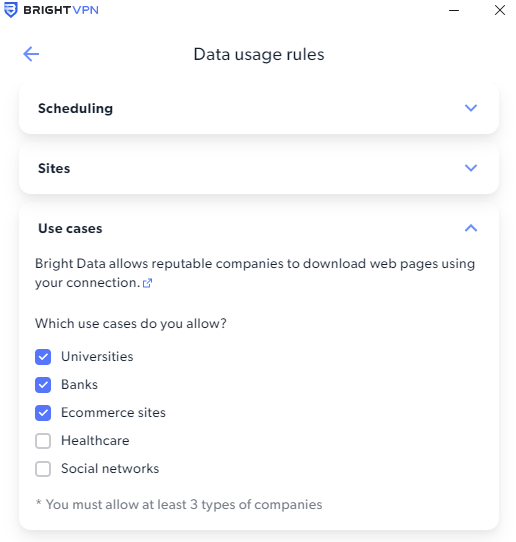Open the external link icon after 'your connection.'
The height and width of the screenshot is (542, 516).
point(148,283)
